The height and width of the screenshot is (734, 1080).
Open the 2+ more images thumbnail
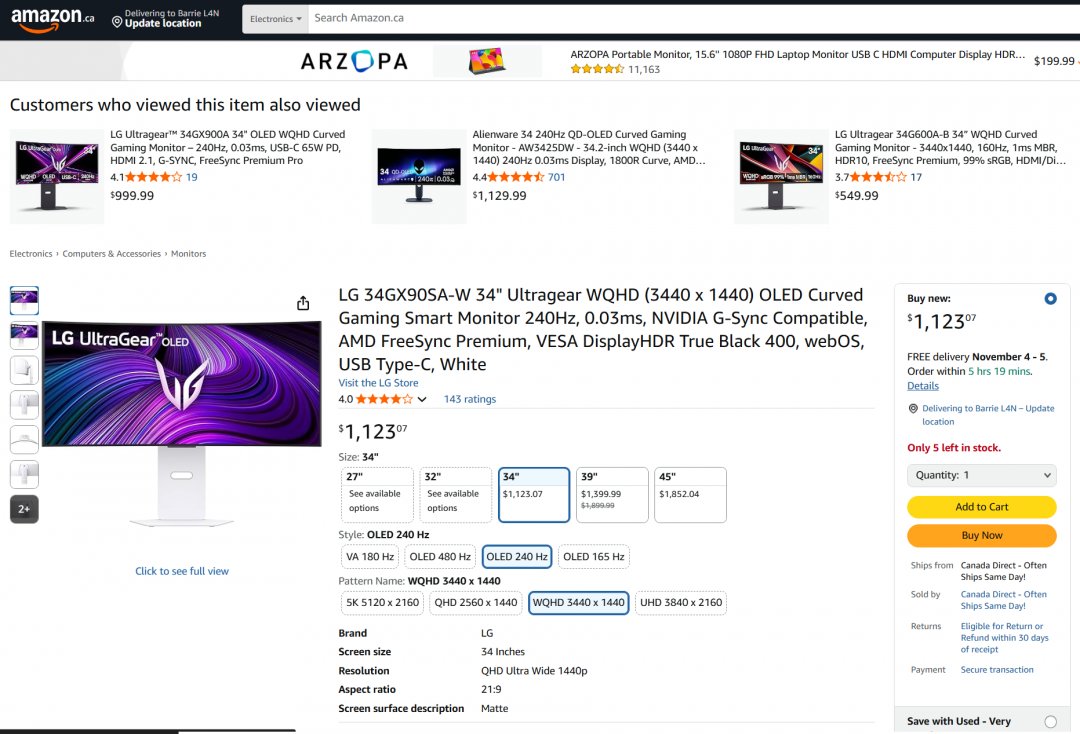click(24, 510)
